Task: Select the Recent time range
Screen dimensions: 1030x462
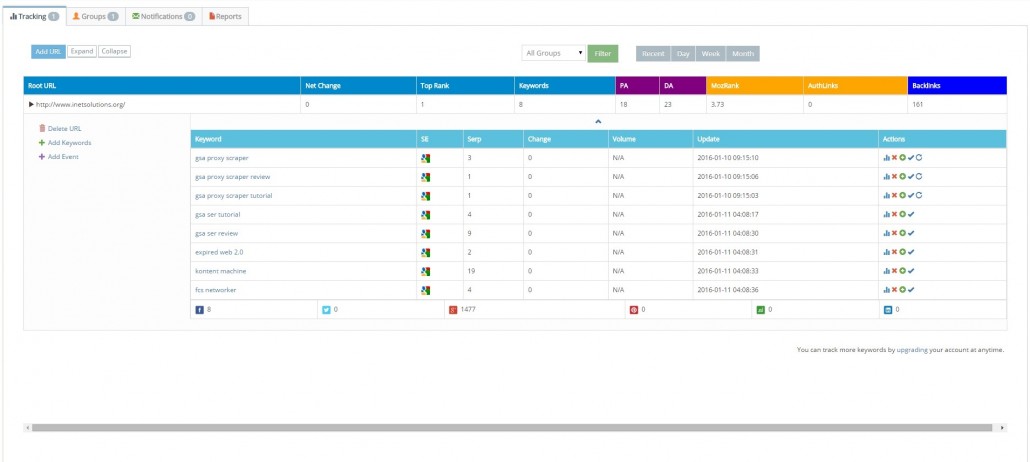Action: pyautogui.click(x=653, y=54)
